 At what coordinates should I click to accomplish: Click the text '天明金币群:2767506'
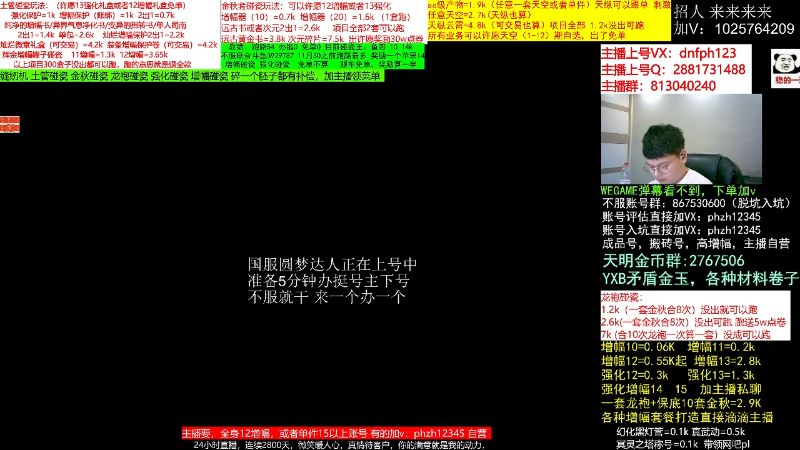[673, 261]
